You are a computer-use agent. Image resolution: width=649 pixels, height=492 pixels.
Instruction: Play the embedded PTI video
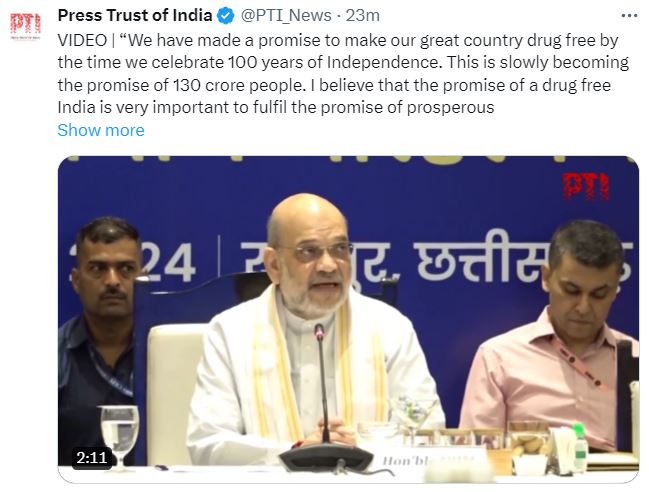pos(348,319)
